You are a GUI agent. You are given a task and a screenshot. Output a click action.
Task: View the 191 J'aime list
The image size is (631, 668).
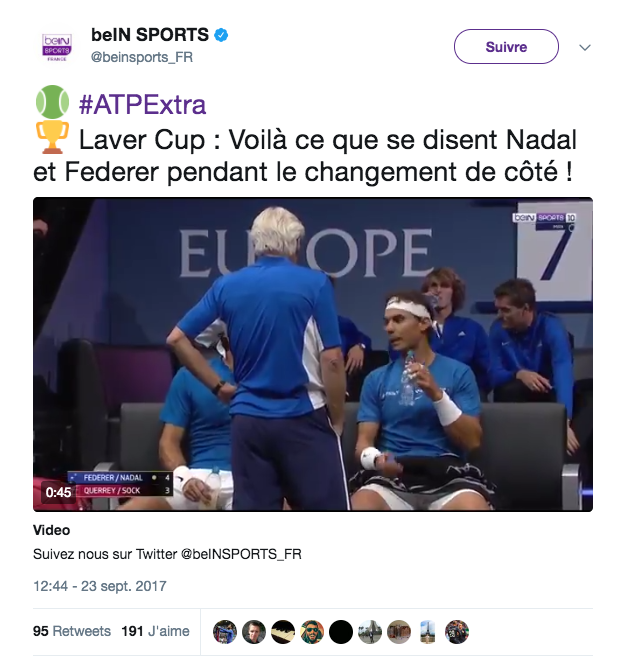(x=156, y=631)
